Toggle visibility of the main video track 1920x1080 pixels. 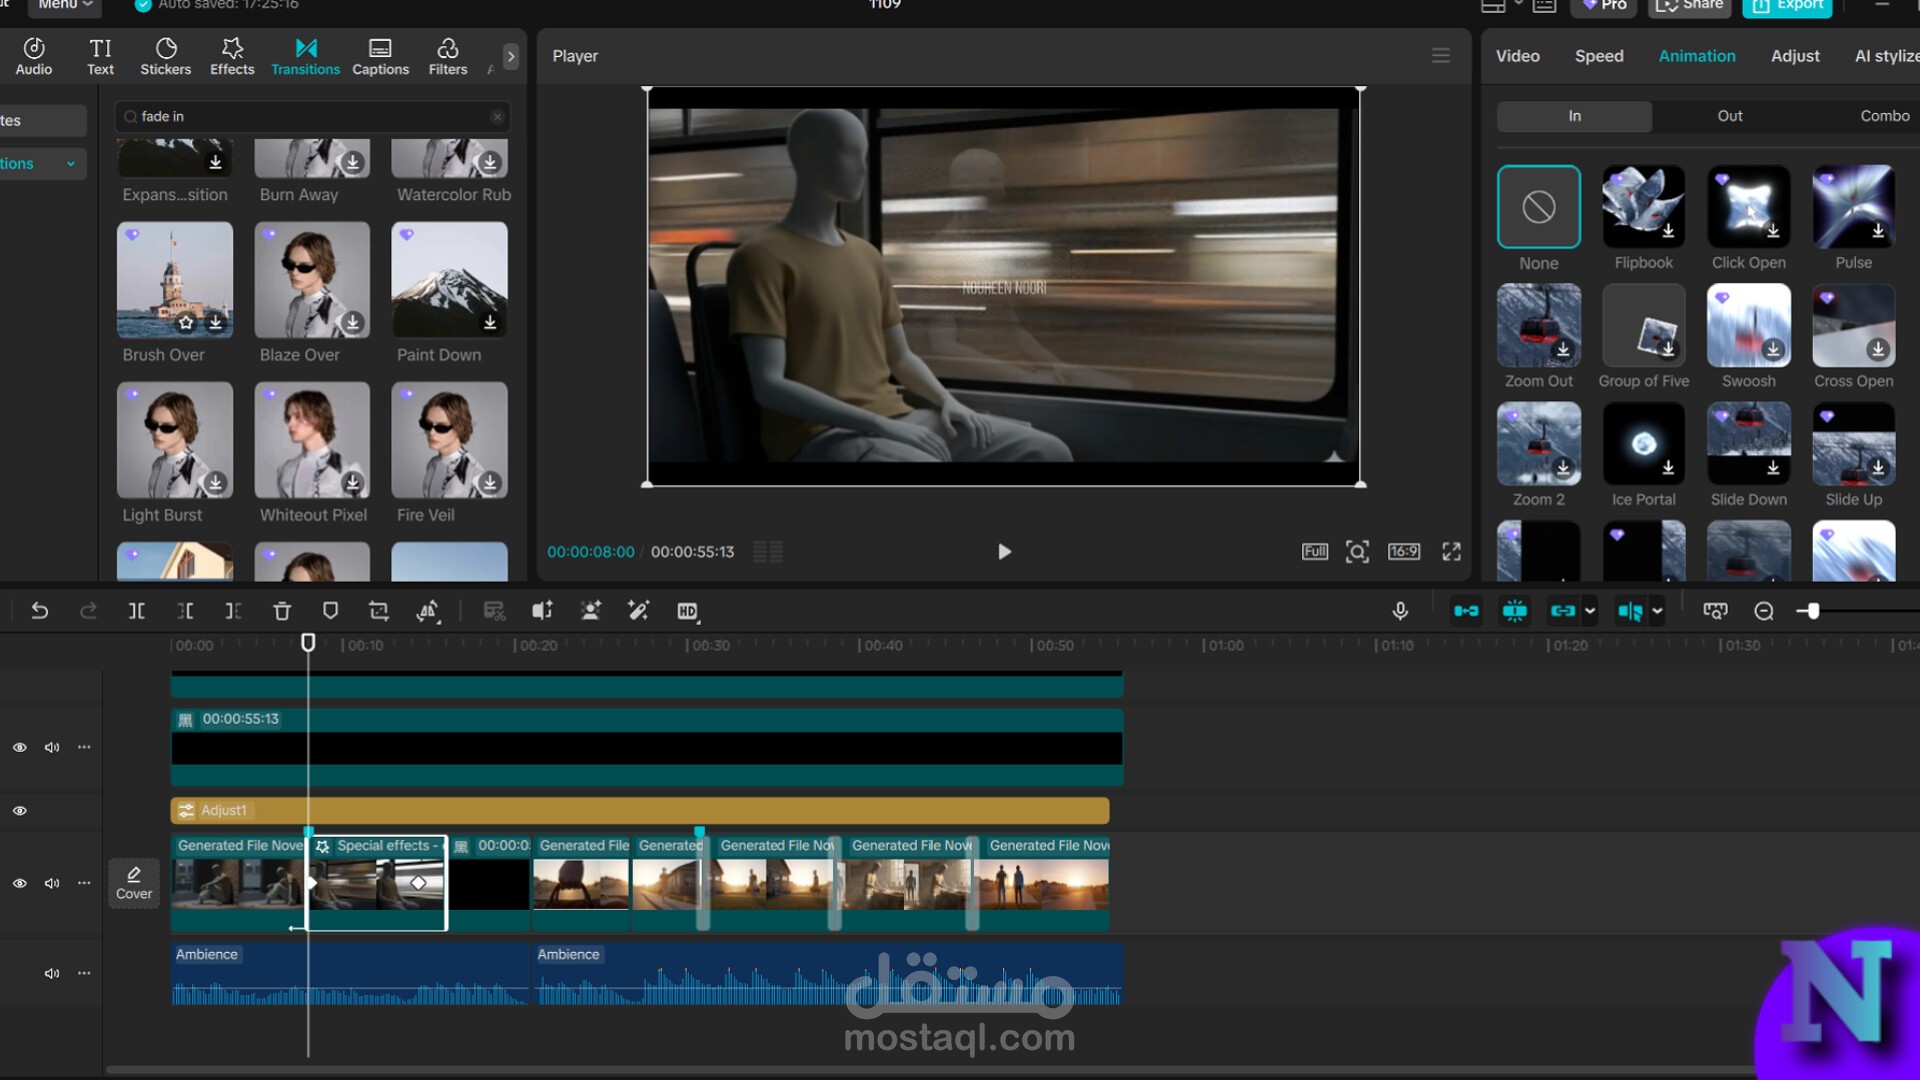coord(19,883)
